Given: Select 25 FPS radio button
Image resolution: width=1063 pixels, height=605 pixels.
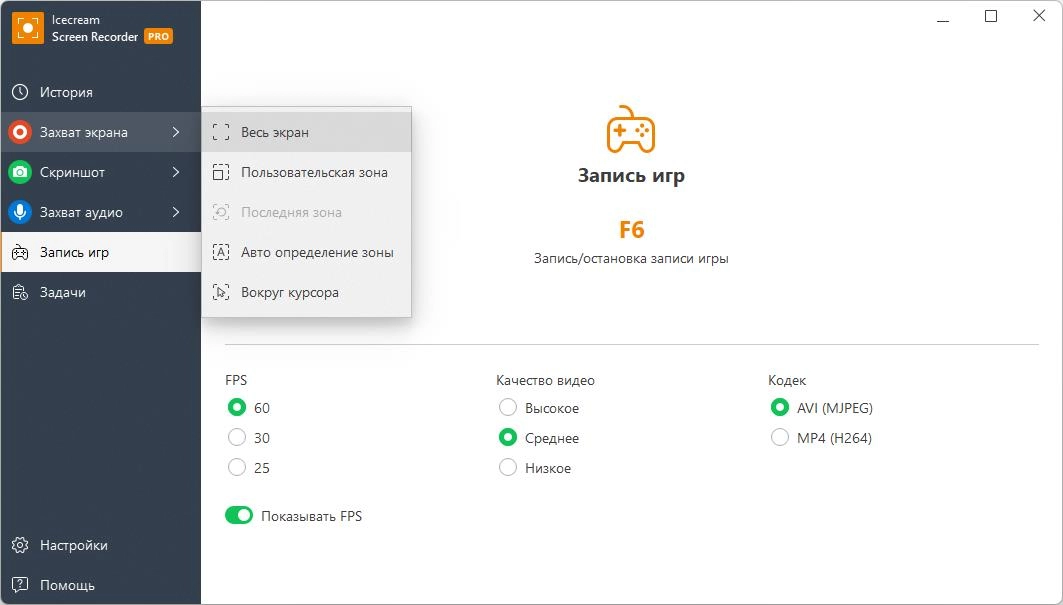Looking at the screenshot, I should pyautogui.click(x=237, y=467).
